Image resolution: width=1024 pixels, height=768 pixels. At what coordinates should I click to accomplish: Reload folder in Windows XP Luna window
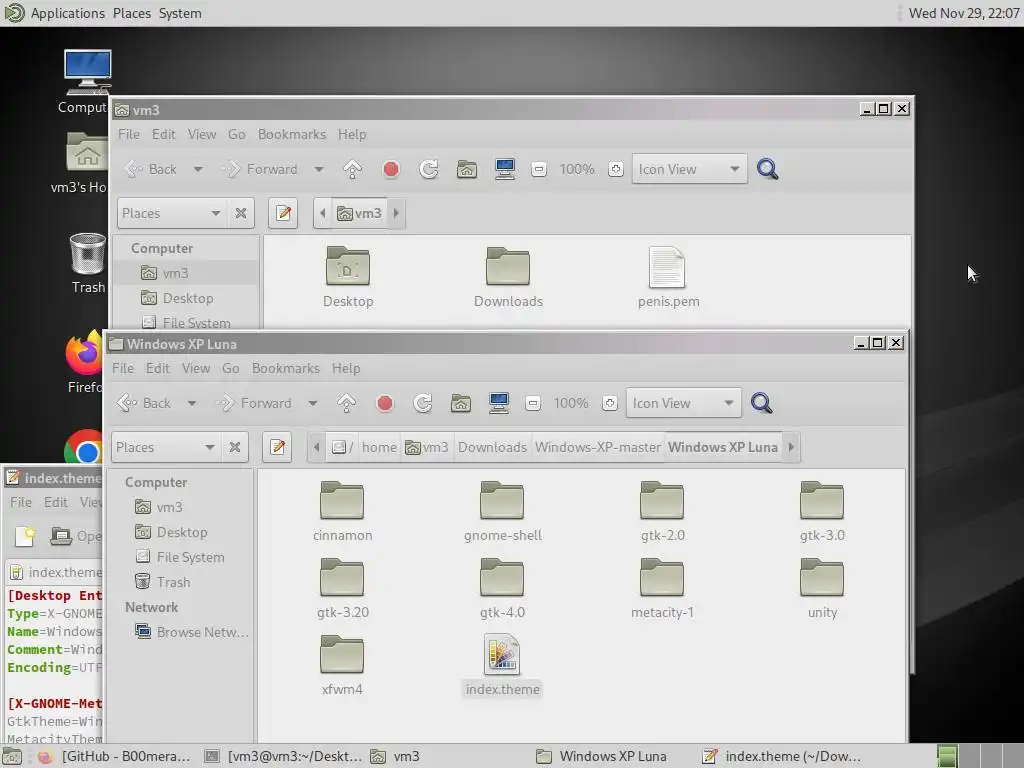423,403
